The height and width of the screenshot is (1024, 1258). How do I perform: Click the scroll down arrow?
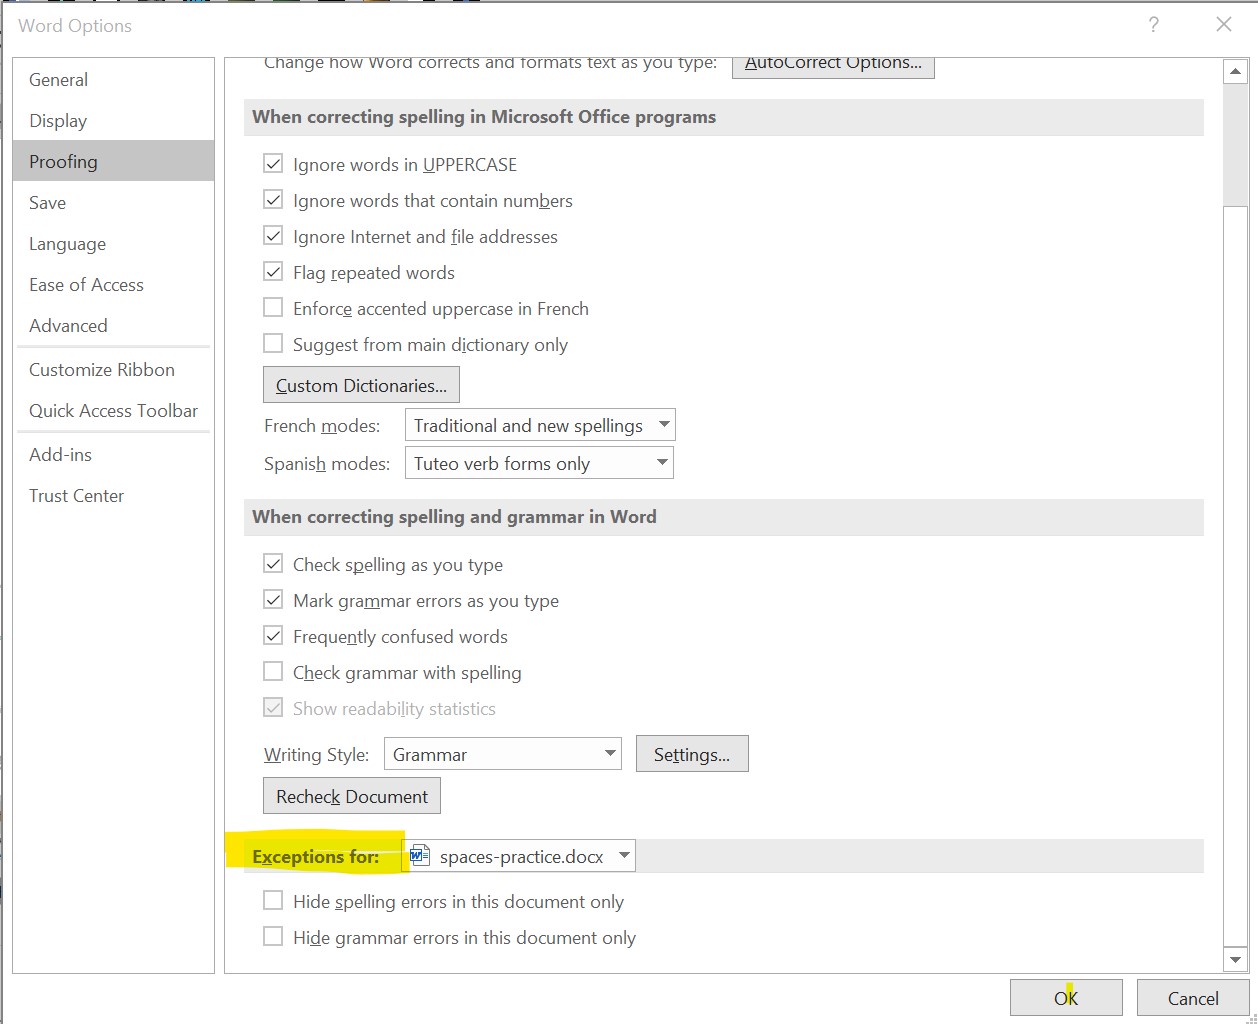tap(1235, 960)
